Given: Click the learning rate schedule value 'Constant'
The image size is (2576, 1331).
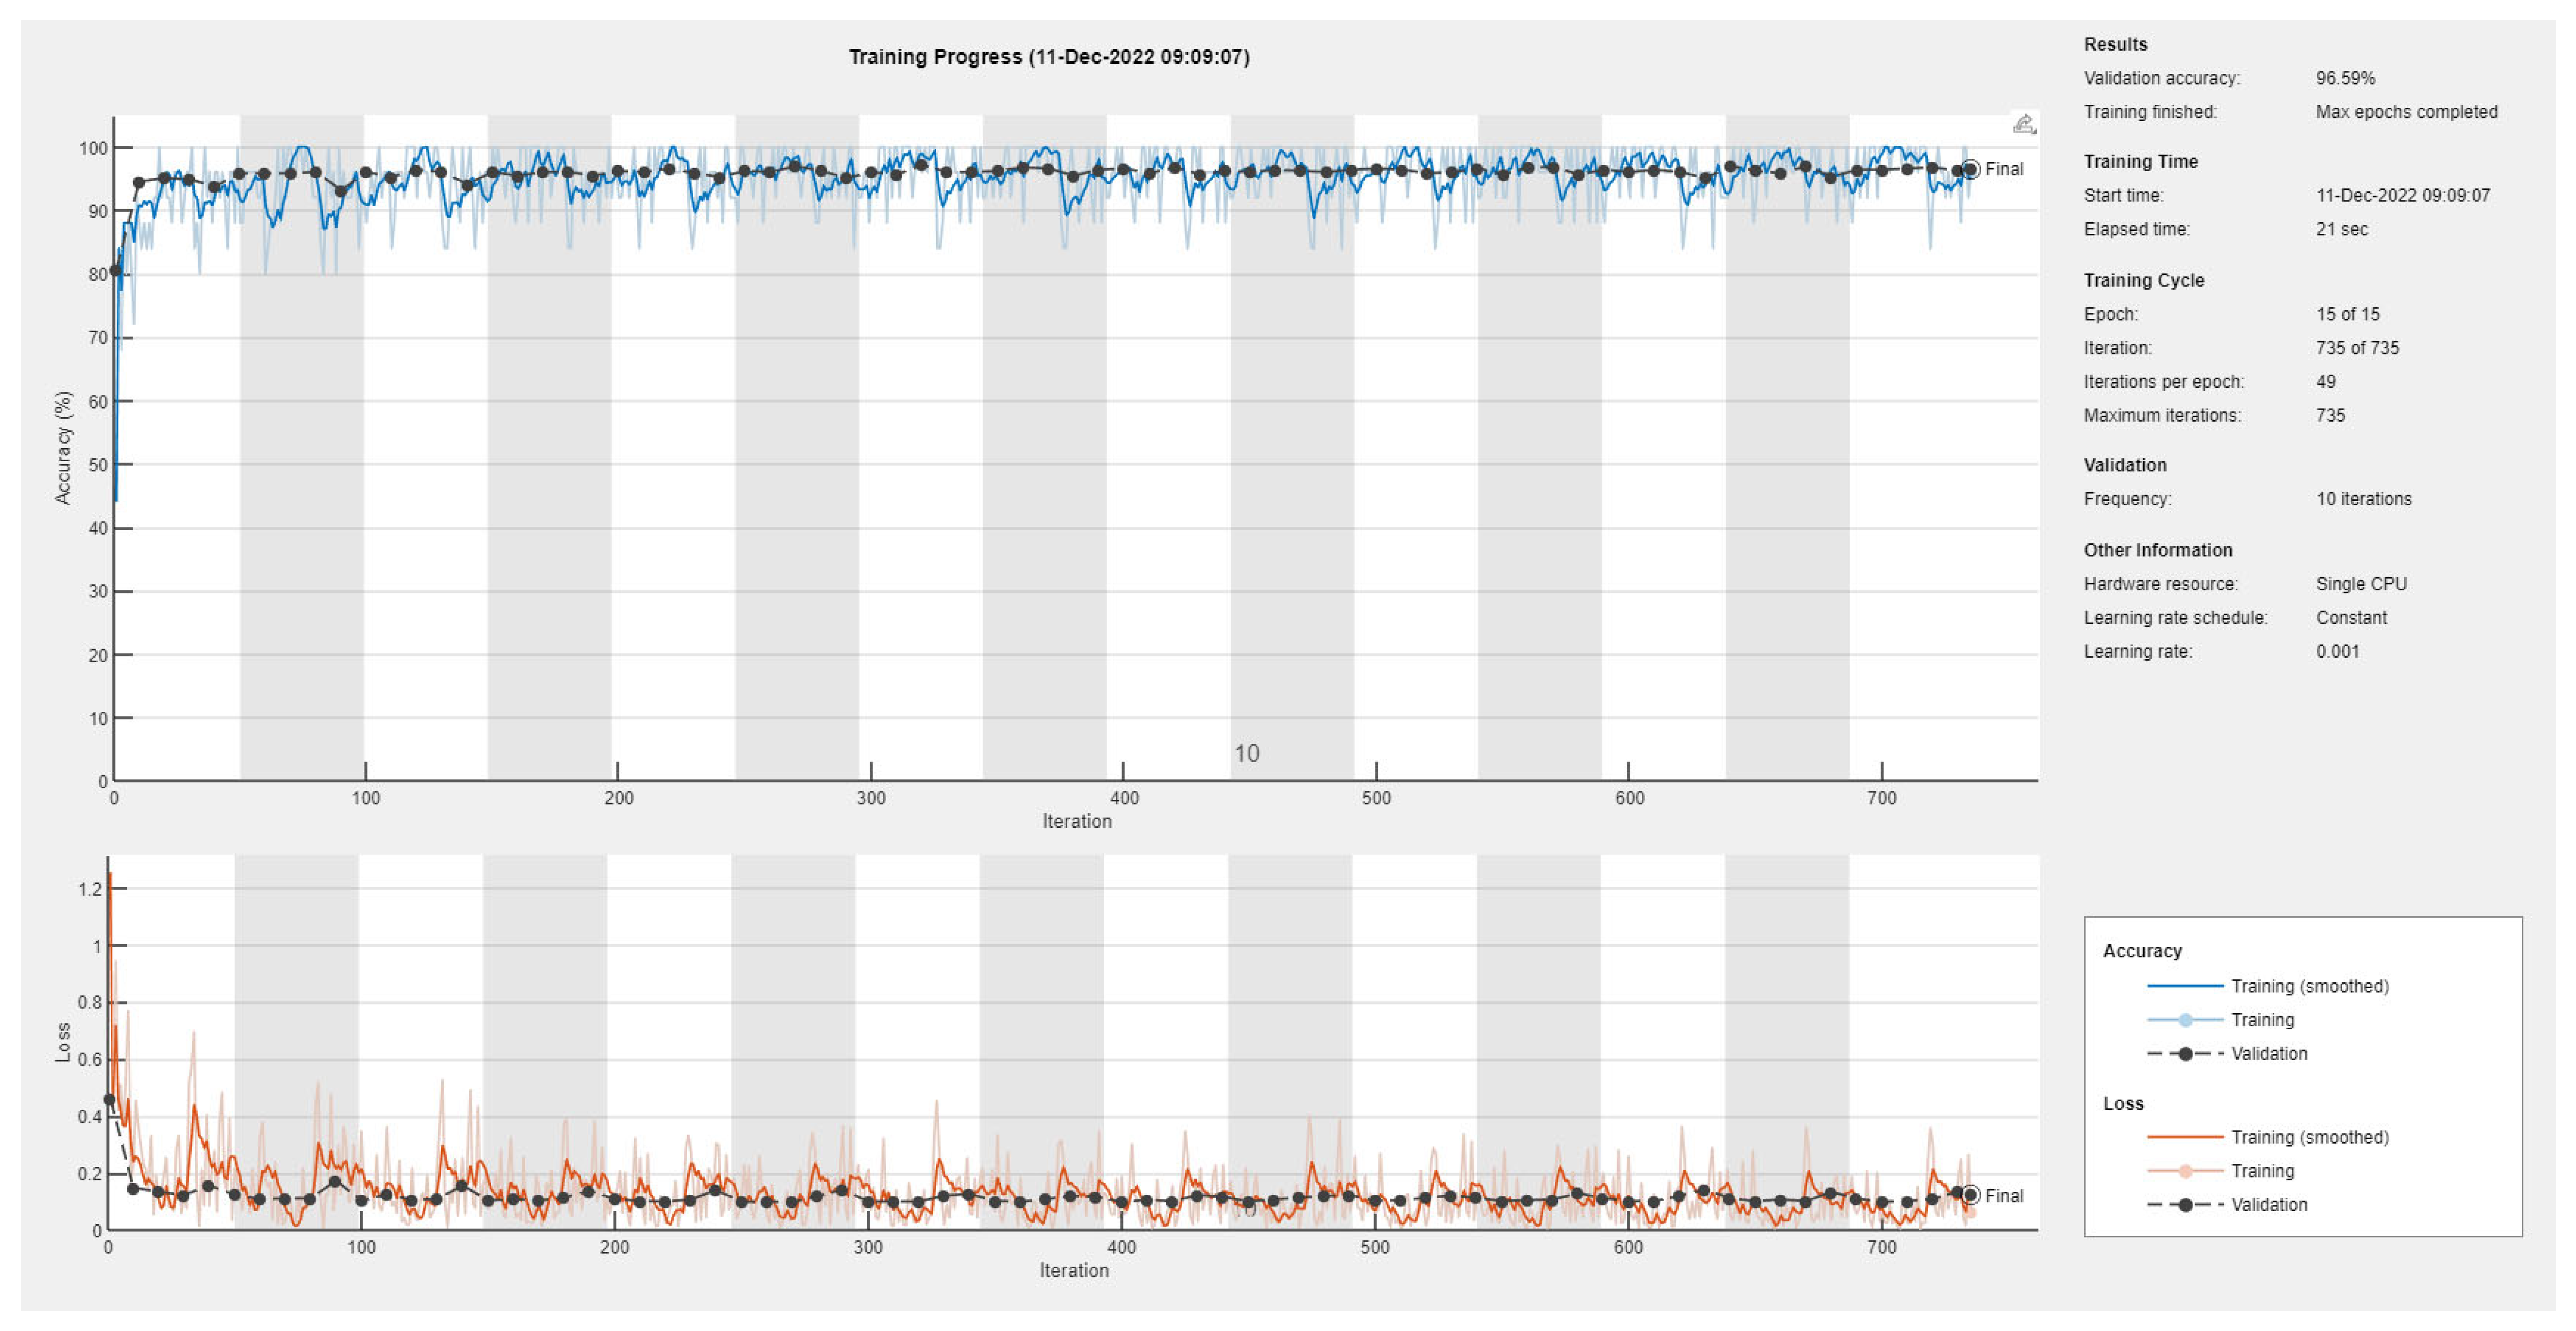Looking at the screenshot, I should pos(2351,618).
